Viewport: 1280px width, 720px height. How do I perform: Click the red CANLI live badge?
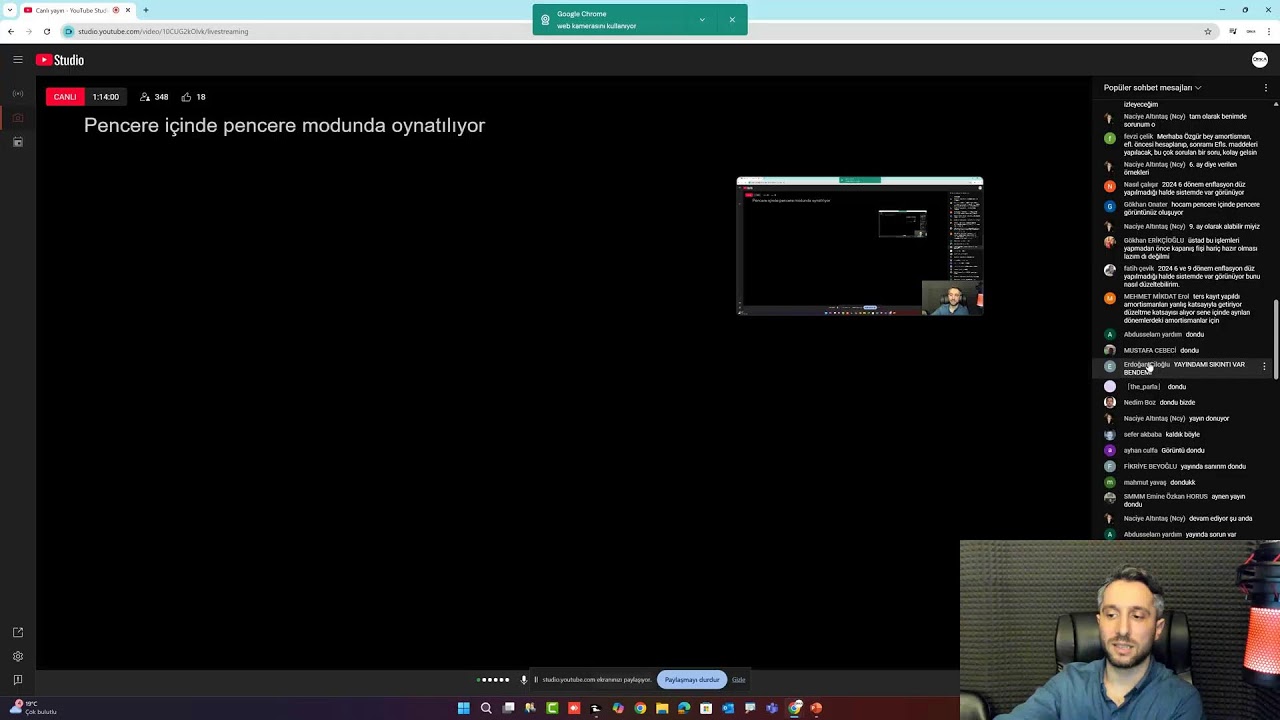(65, 97)
